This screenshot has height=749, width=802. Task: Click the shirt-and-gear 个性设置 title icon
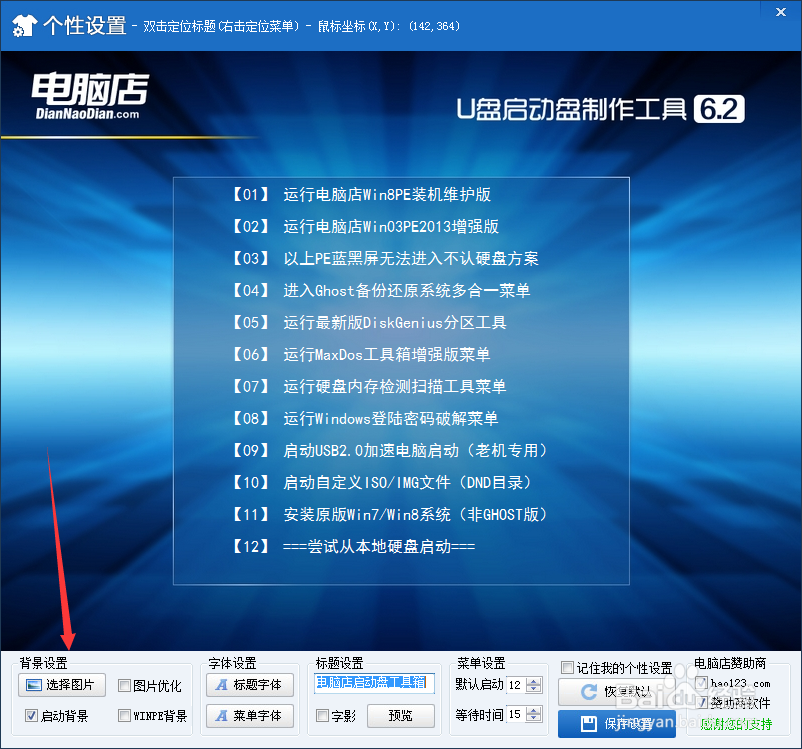[25, 26]
